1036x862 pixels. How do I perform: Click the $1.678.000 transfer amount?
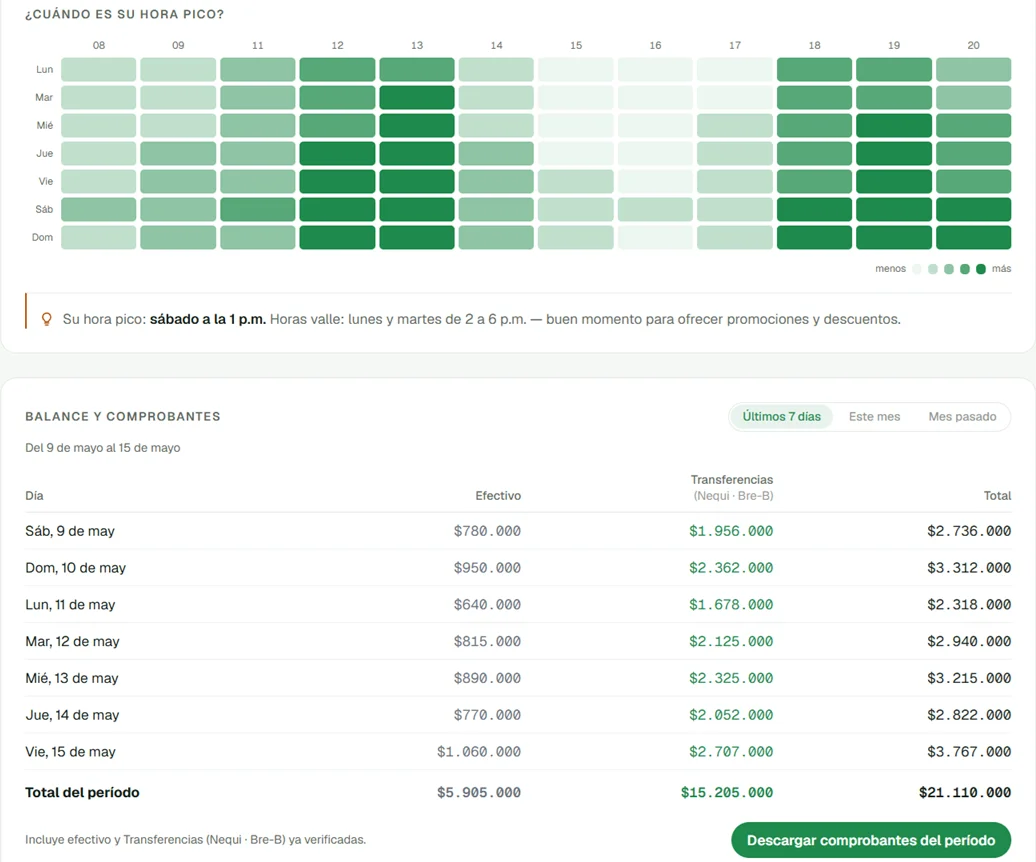pyautogui.click(x=731, y=605)
